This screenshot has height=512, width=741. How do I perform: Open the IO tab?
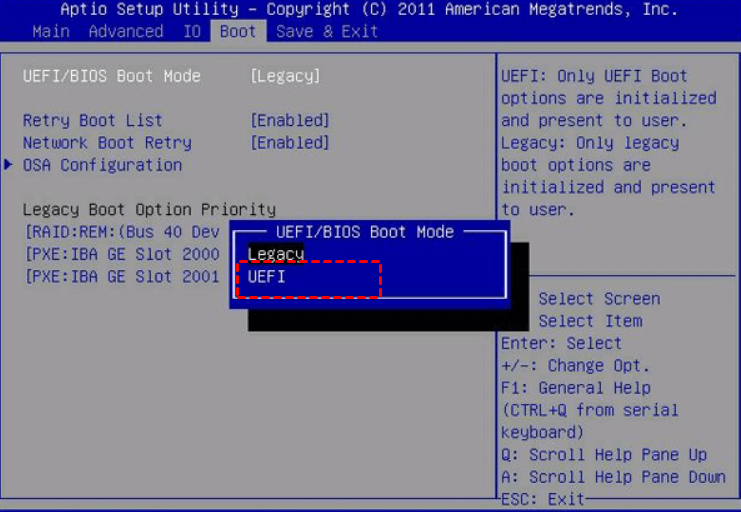(192, 32)
